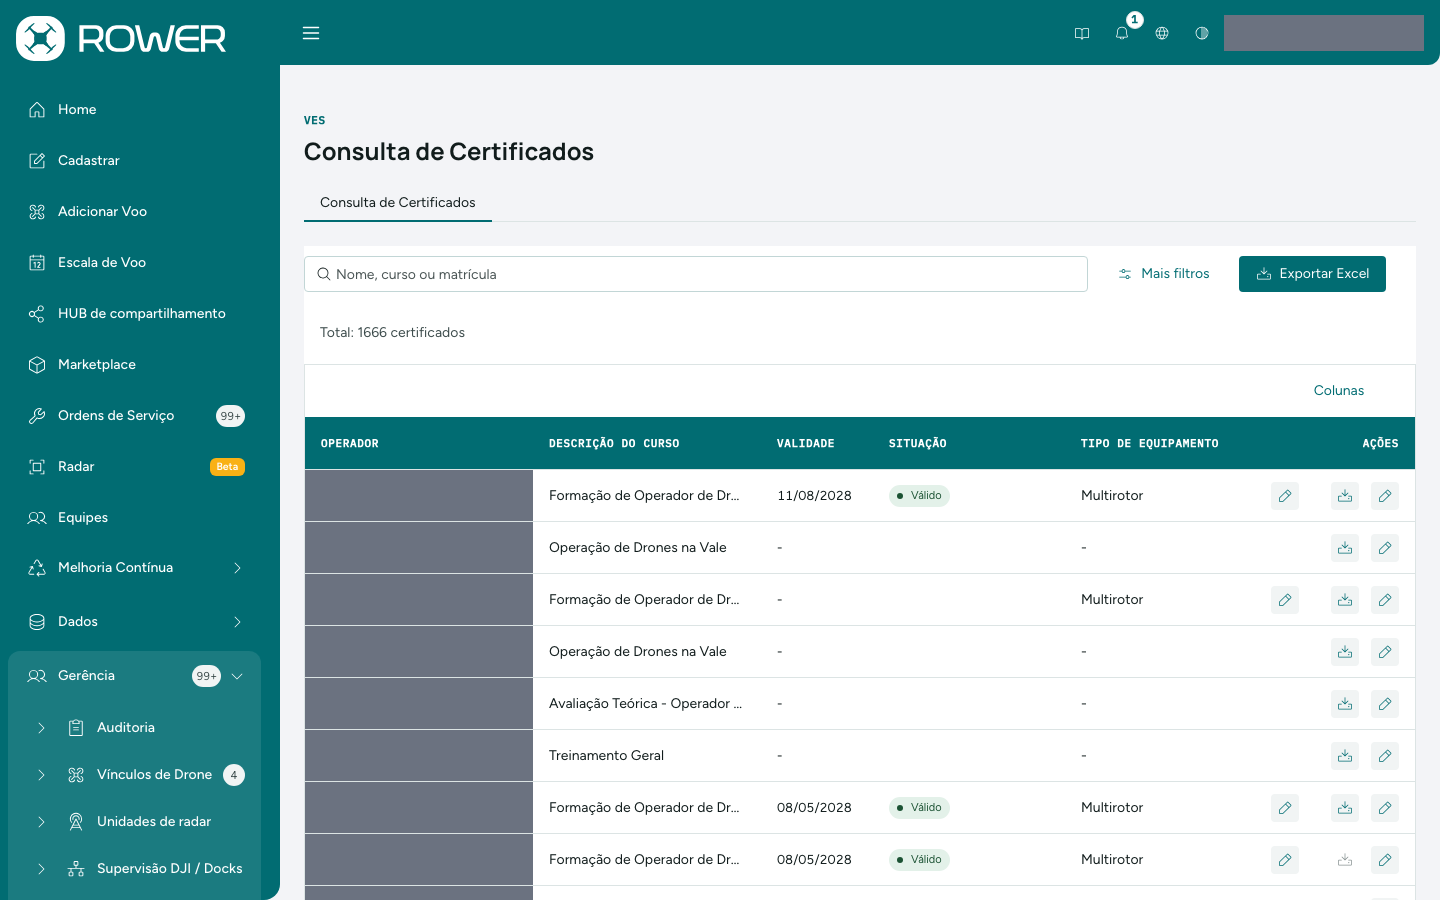Toggle the sidebar with the hamburger icon
The height and width of the screenshot is (900, 1440).
click(311, 33)
